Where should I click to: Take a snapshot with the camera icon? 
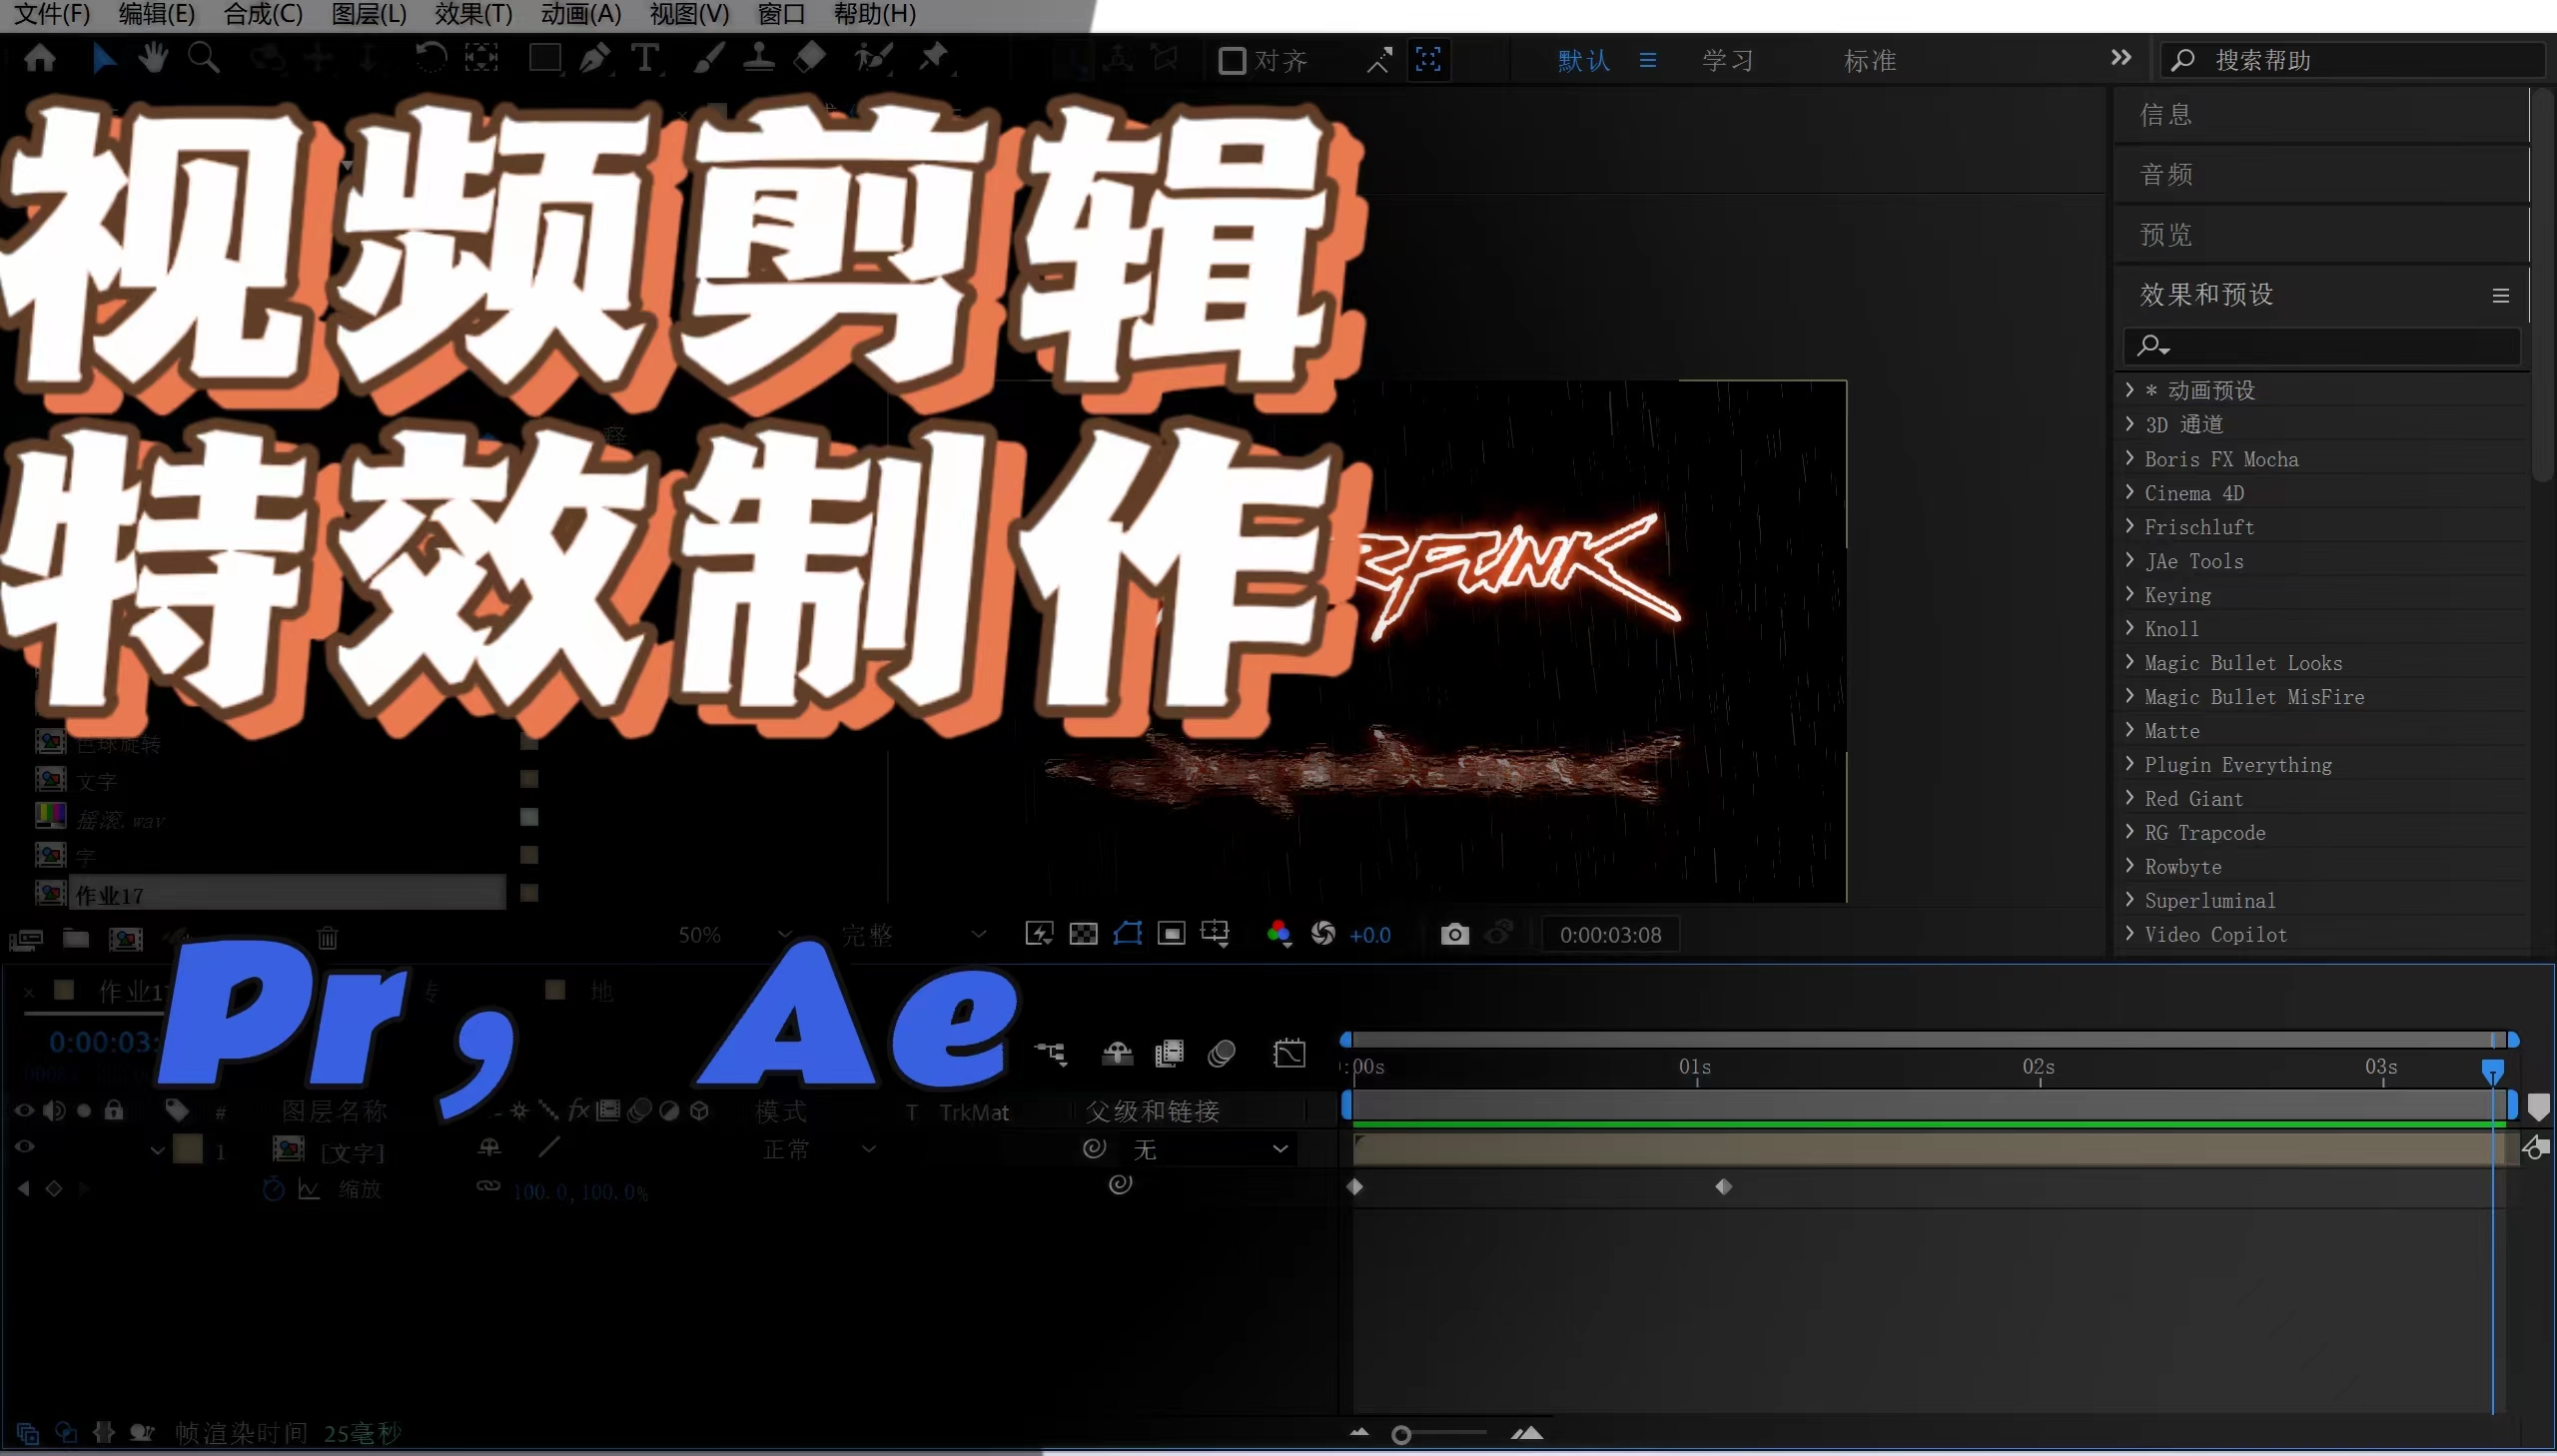[1454, 934]
